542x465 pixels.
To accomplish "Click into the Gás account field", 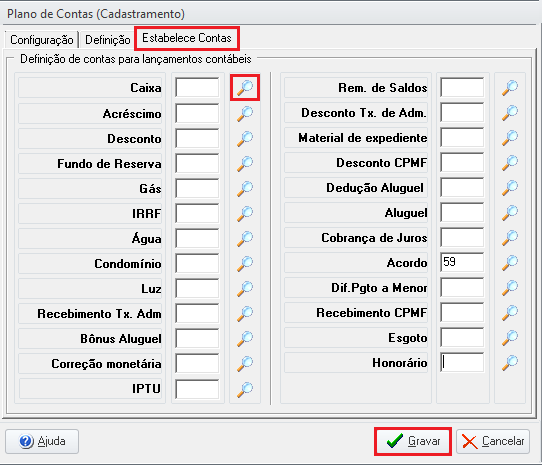I will click(x=197, y=188).
